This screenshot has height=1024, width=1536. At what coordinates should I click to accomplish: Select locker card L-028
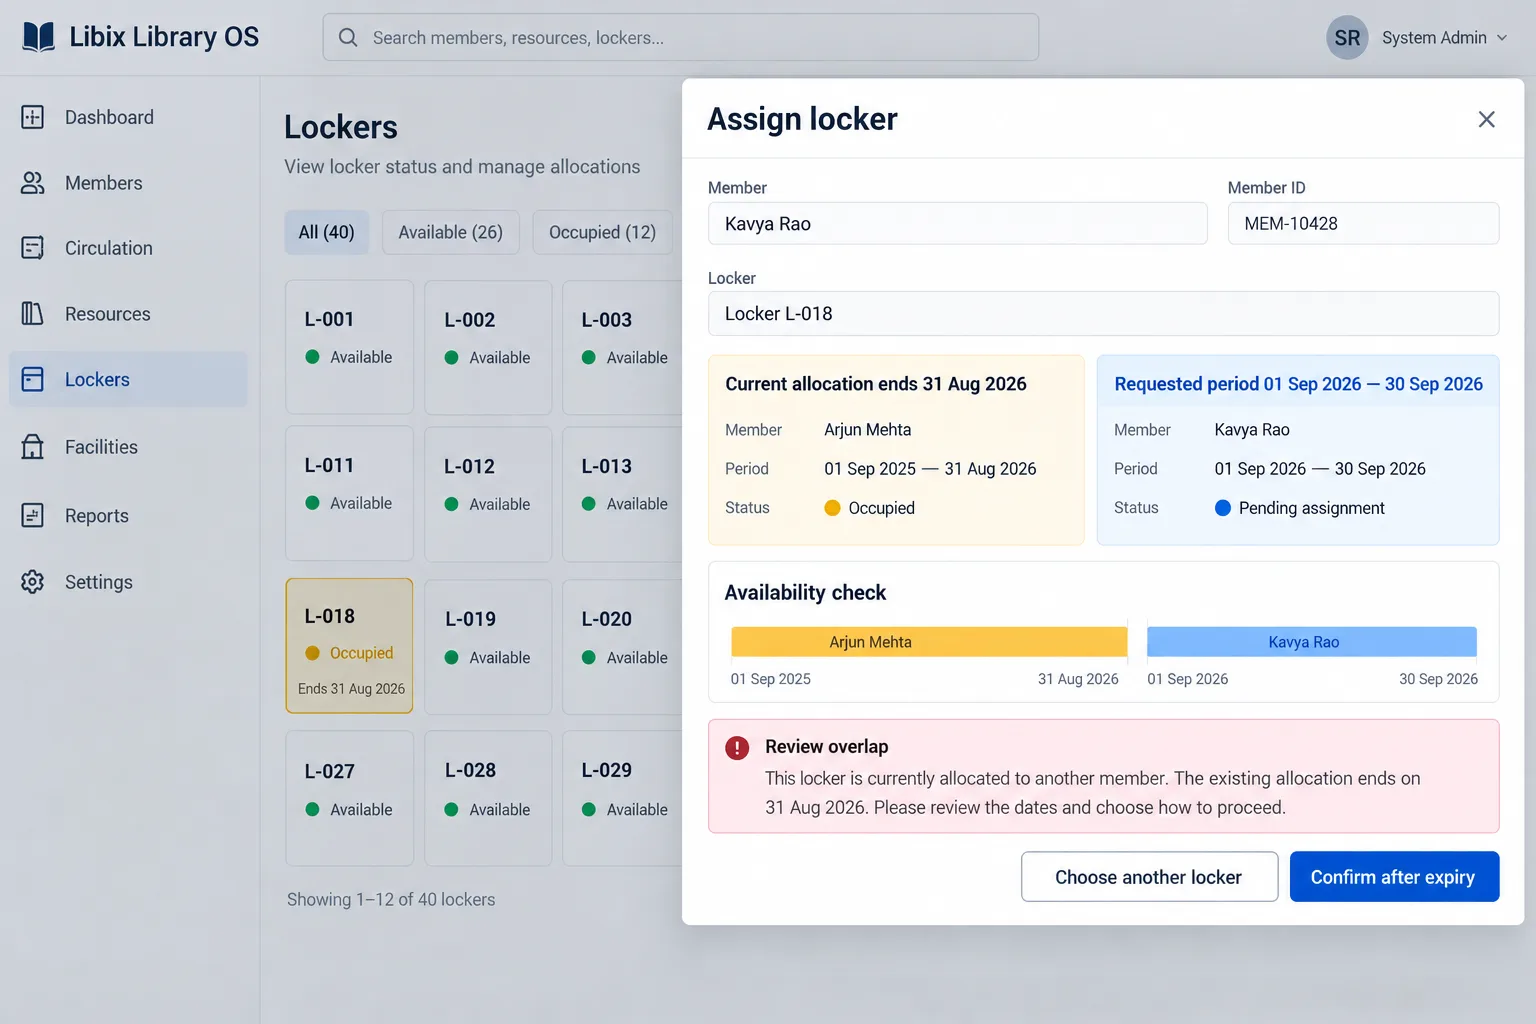488,798
